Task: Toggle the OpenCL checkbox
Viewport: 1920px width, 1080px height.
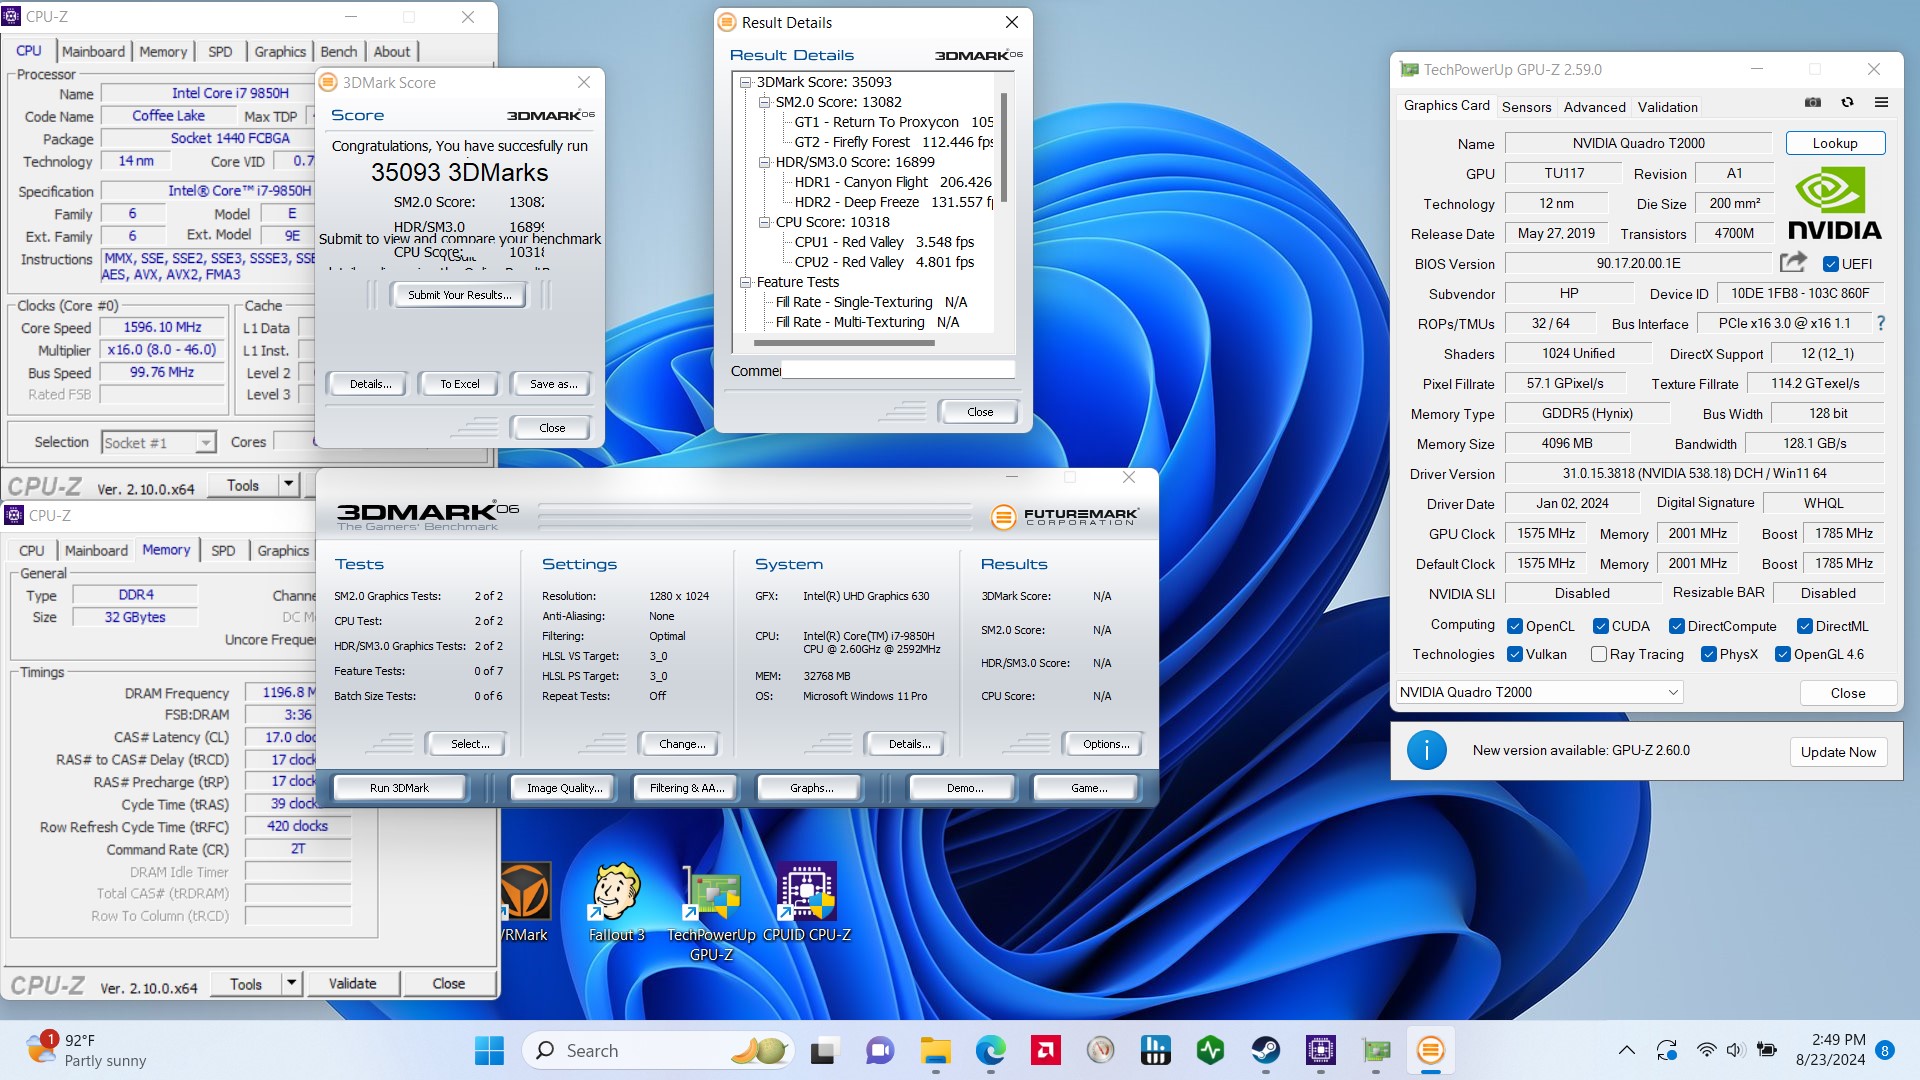Action: 1514,626
